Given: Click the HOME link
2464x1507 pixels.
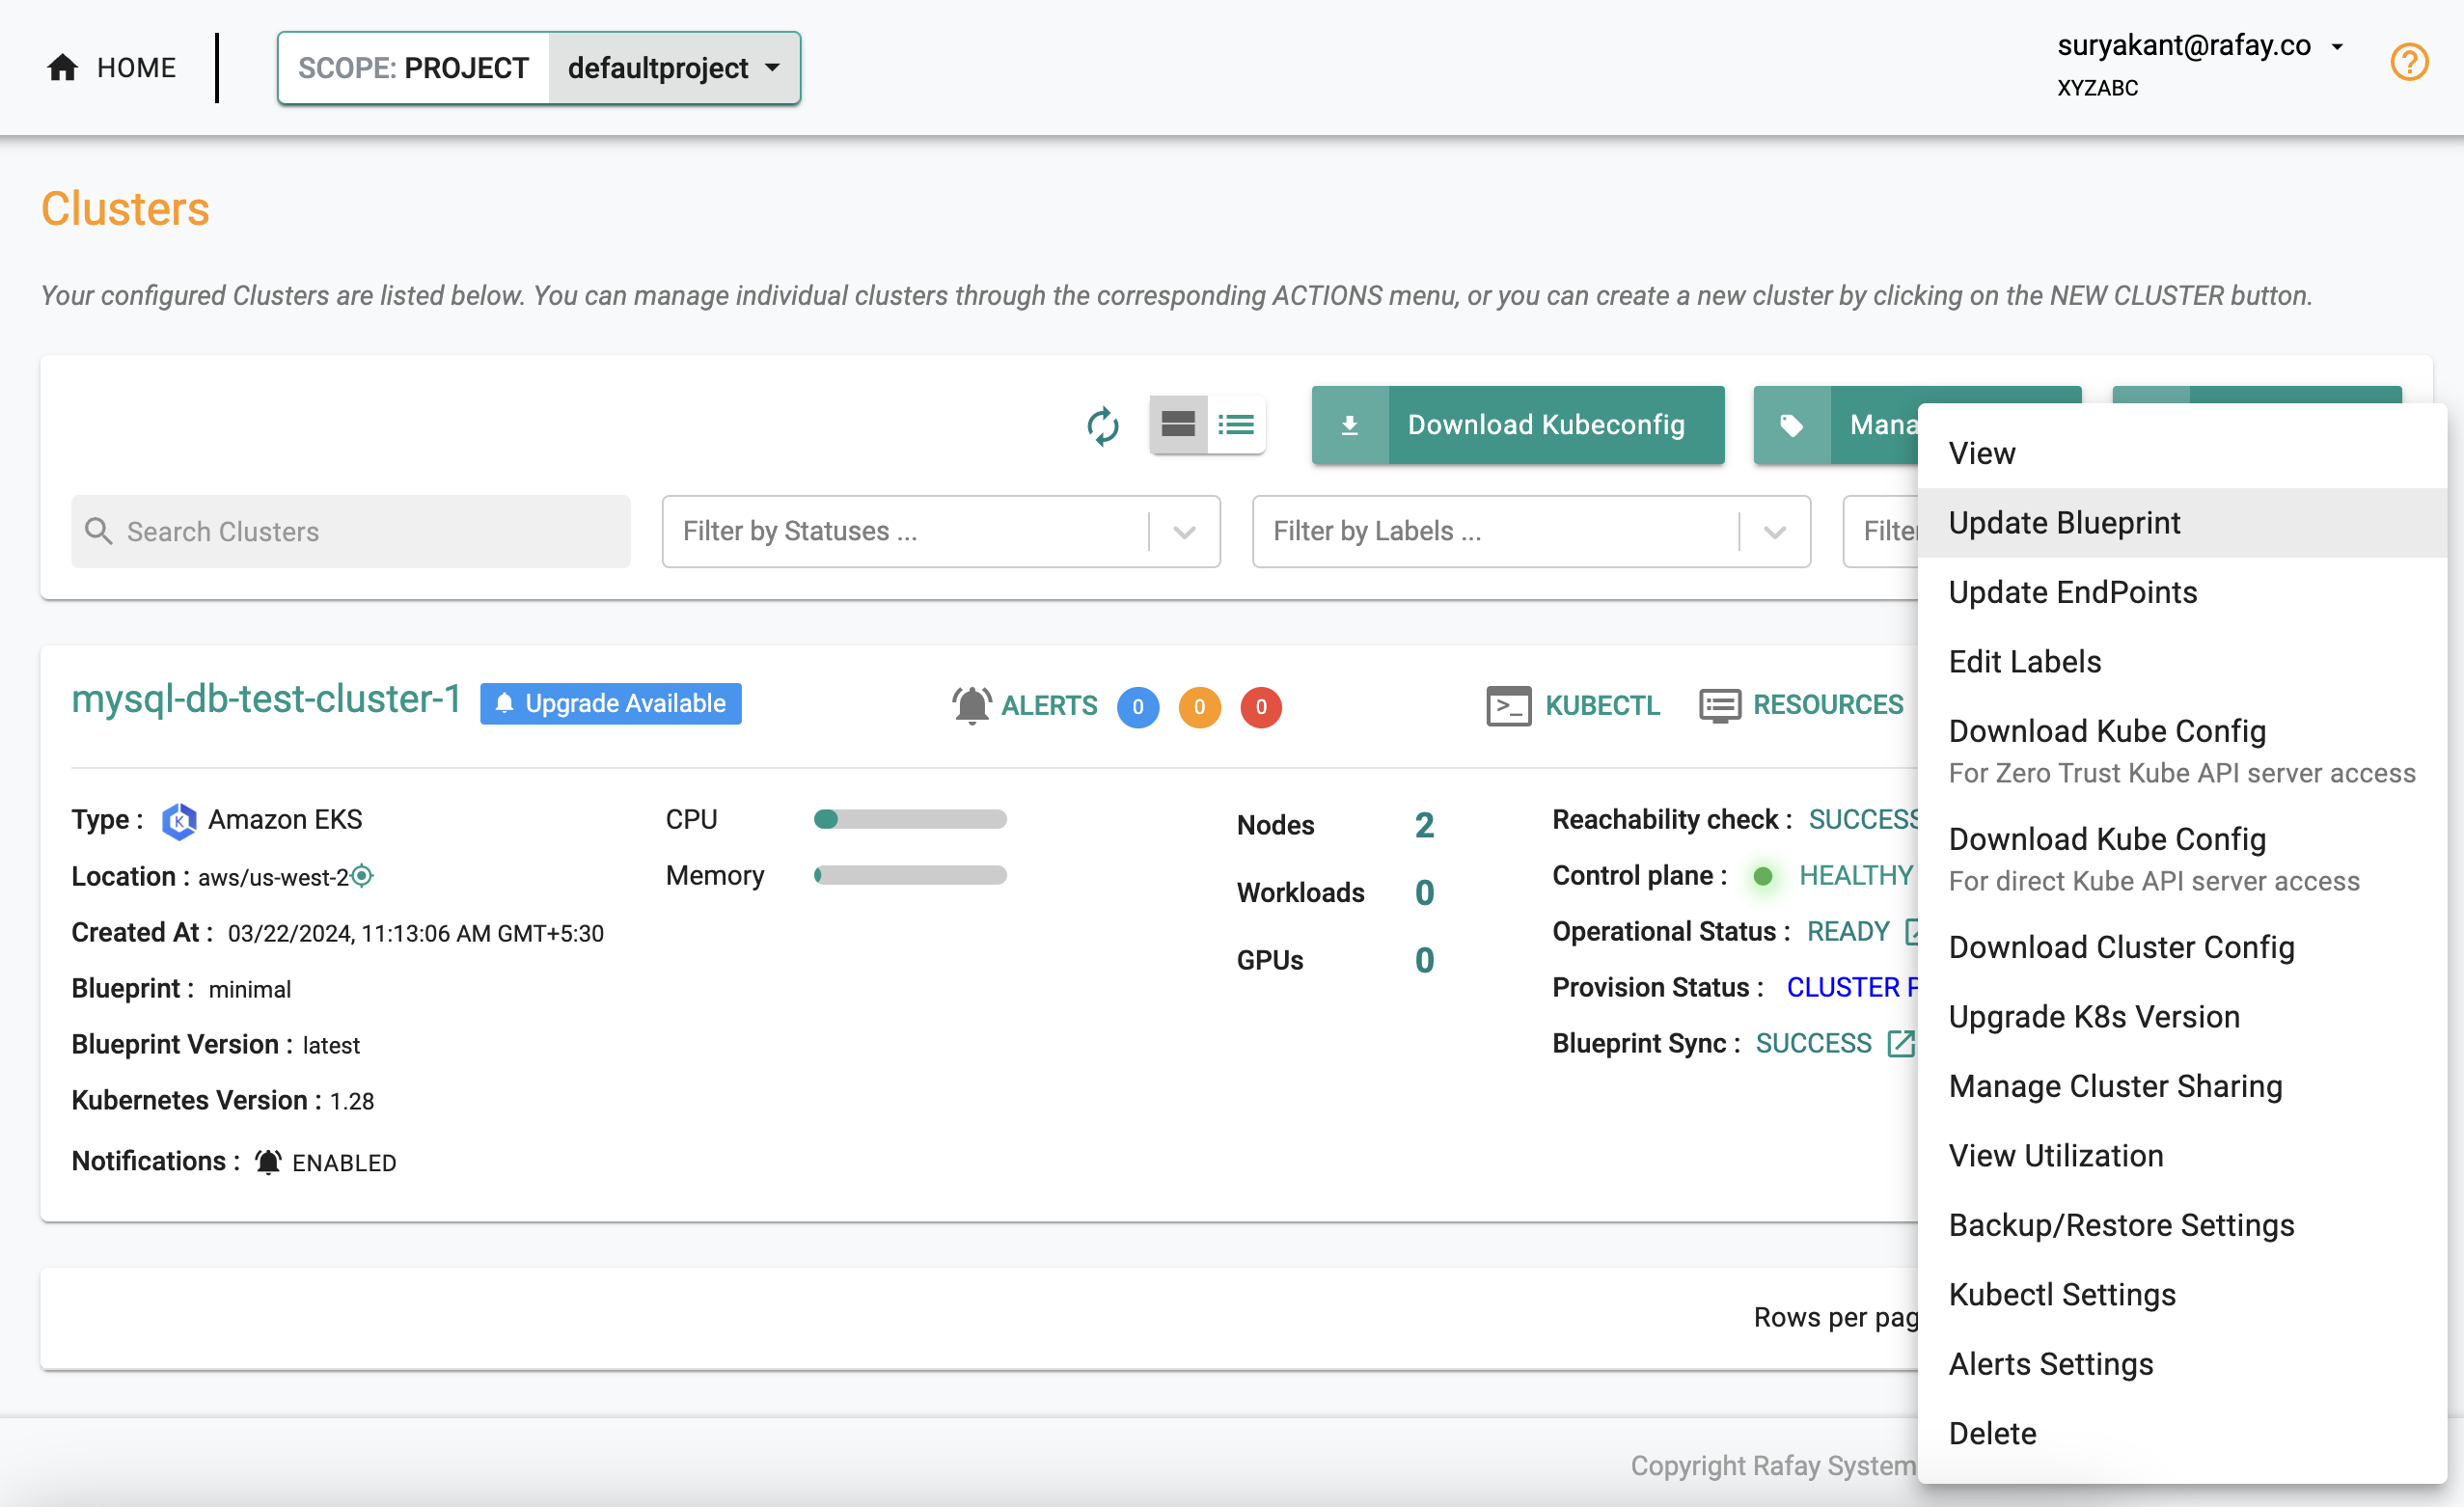Looking at the screenshot, I should [x=111, y=68].
